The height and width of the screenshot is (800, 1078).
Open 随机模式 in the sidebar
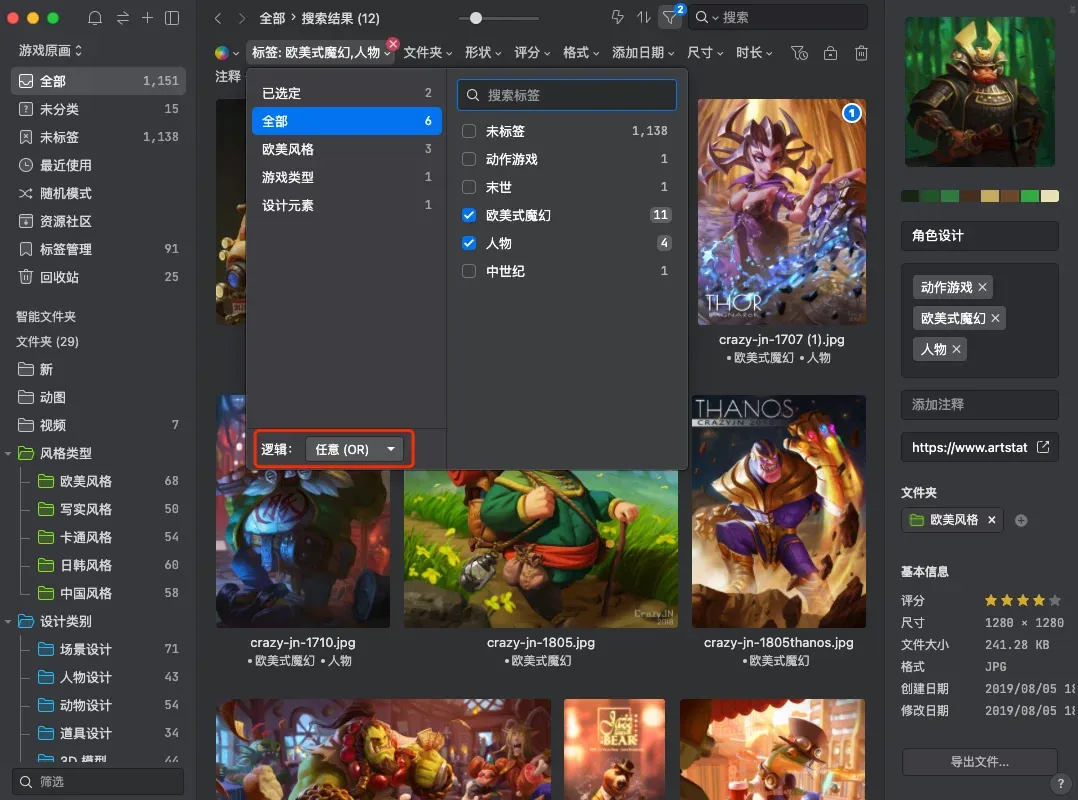(98, 193)
